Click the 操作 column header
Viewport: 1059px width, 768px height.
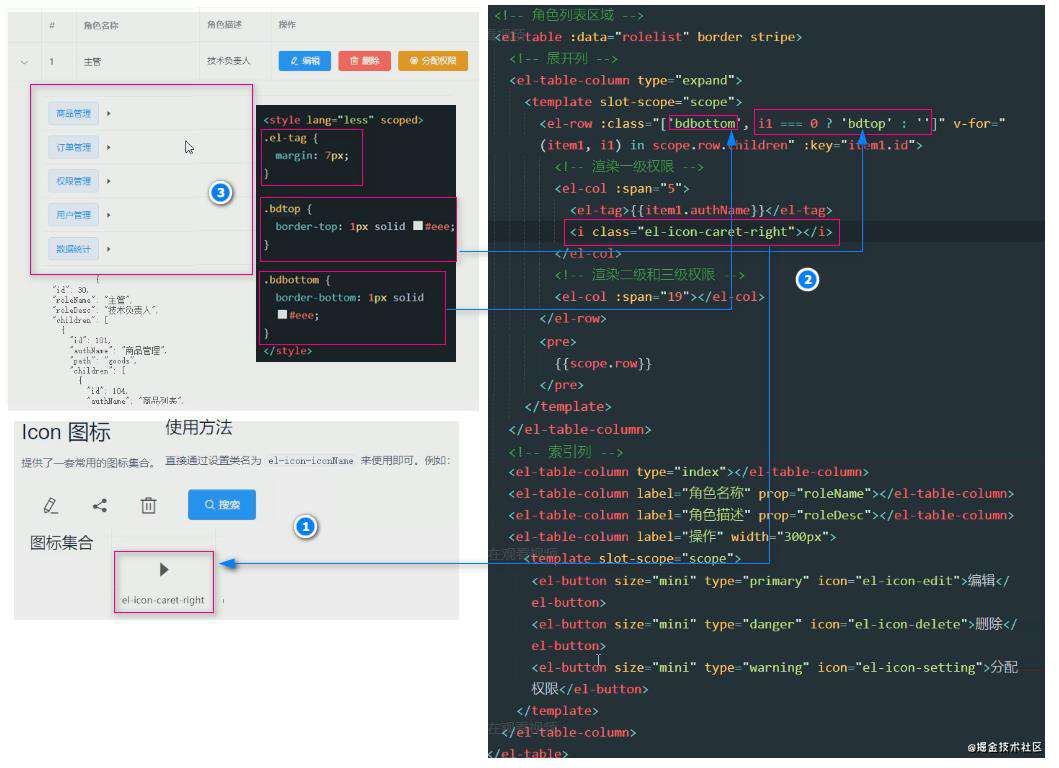click(287, 24)
